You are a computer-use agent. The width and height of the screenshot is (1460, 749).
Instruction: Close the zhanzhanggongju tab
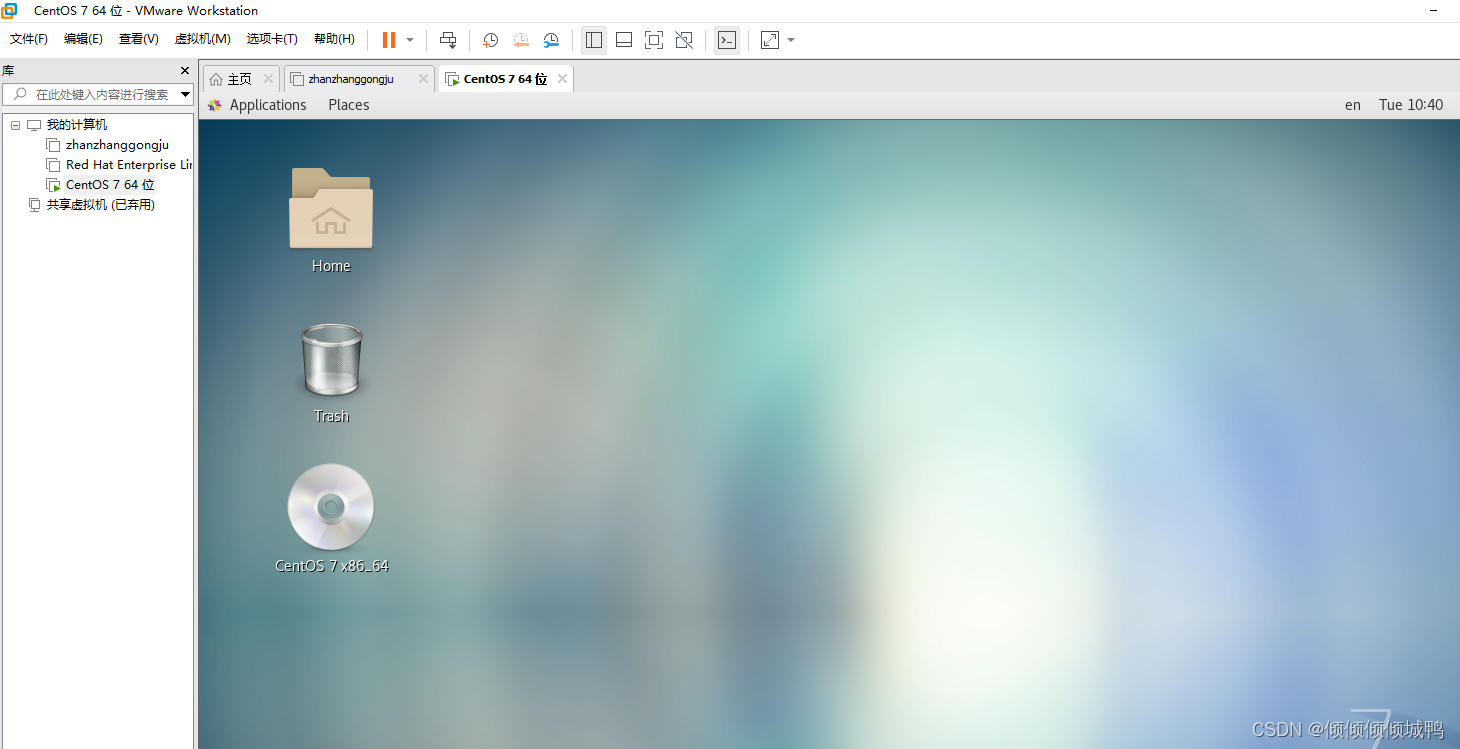point(423,78)
